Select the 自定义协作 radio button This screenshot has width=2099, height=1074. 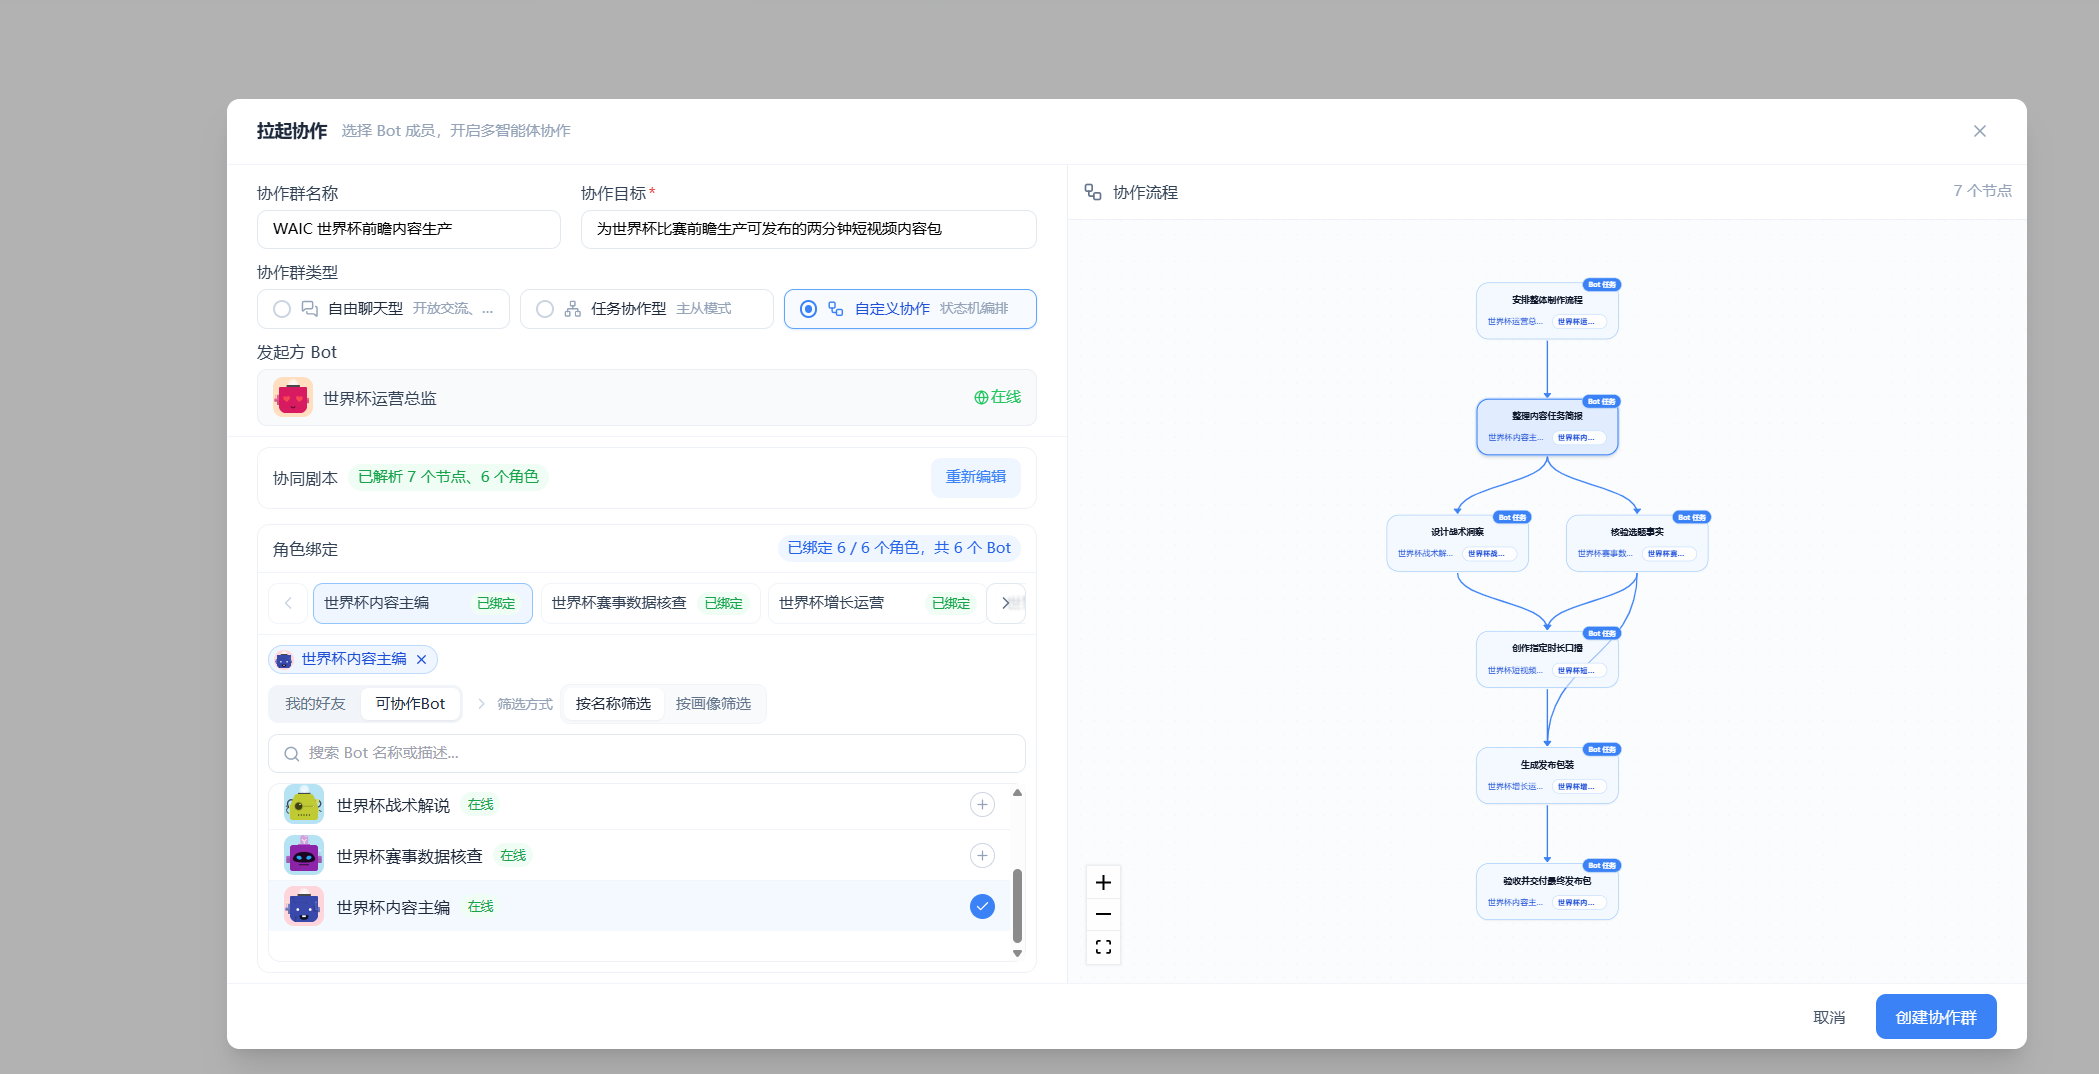pyautogui.click(x=808, y=309)
